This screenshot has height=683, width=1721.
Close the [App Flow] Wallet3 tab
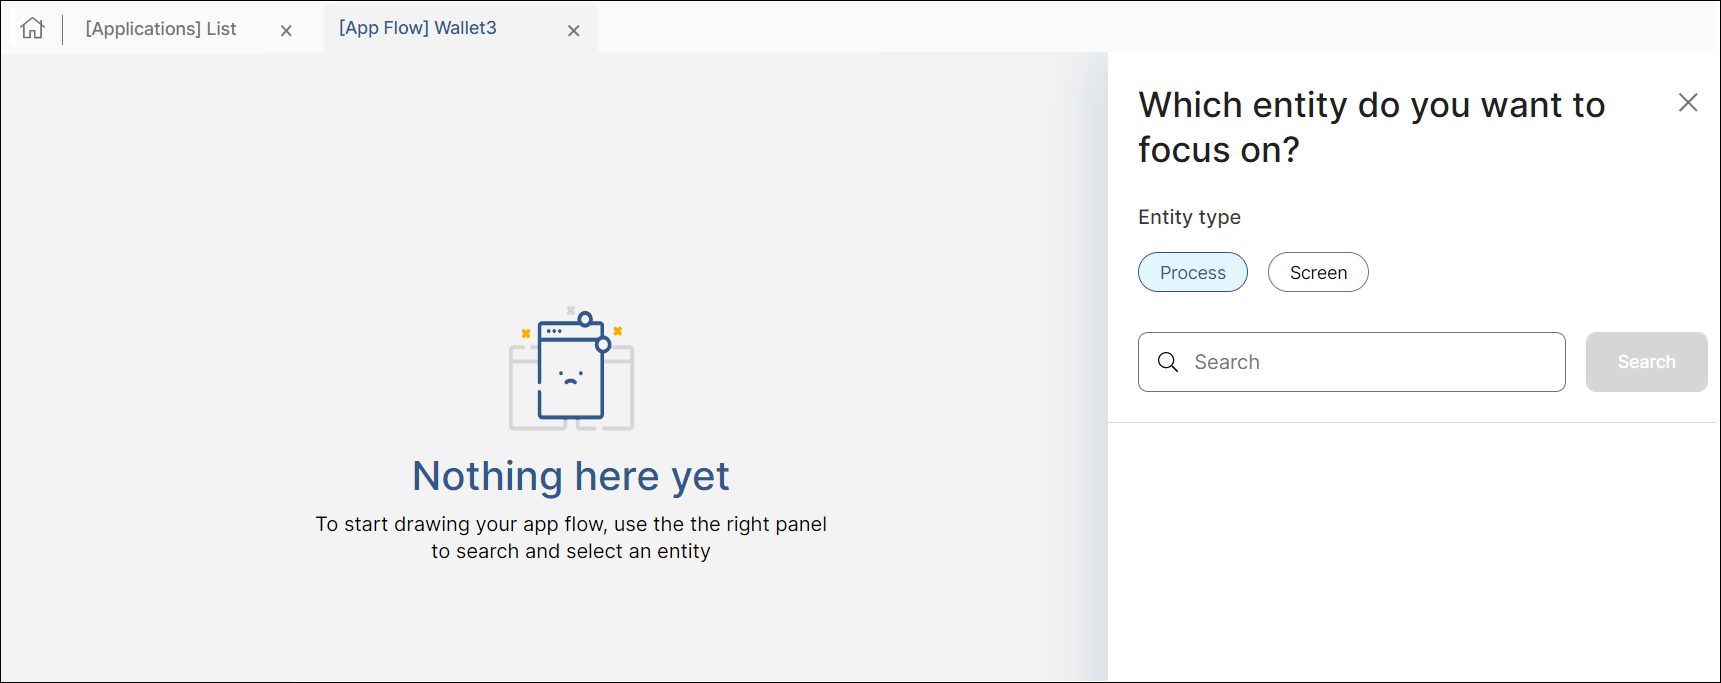pyautogui.click(x=574, y=31)
